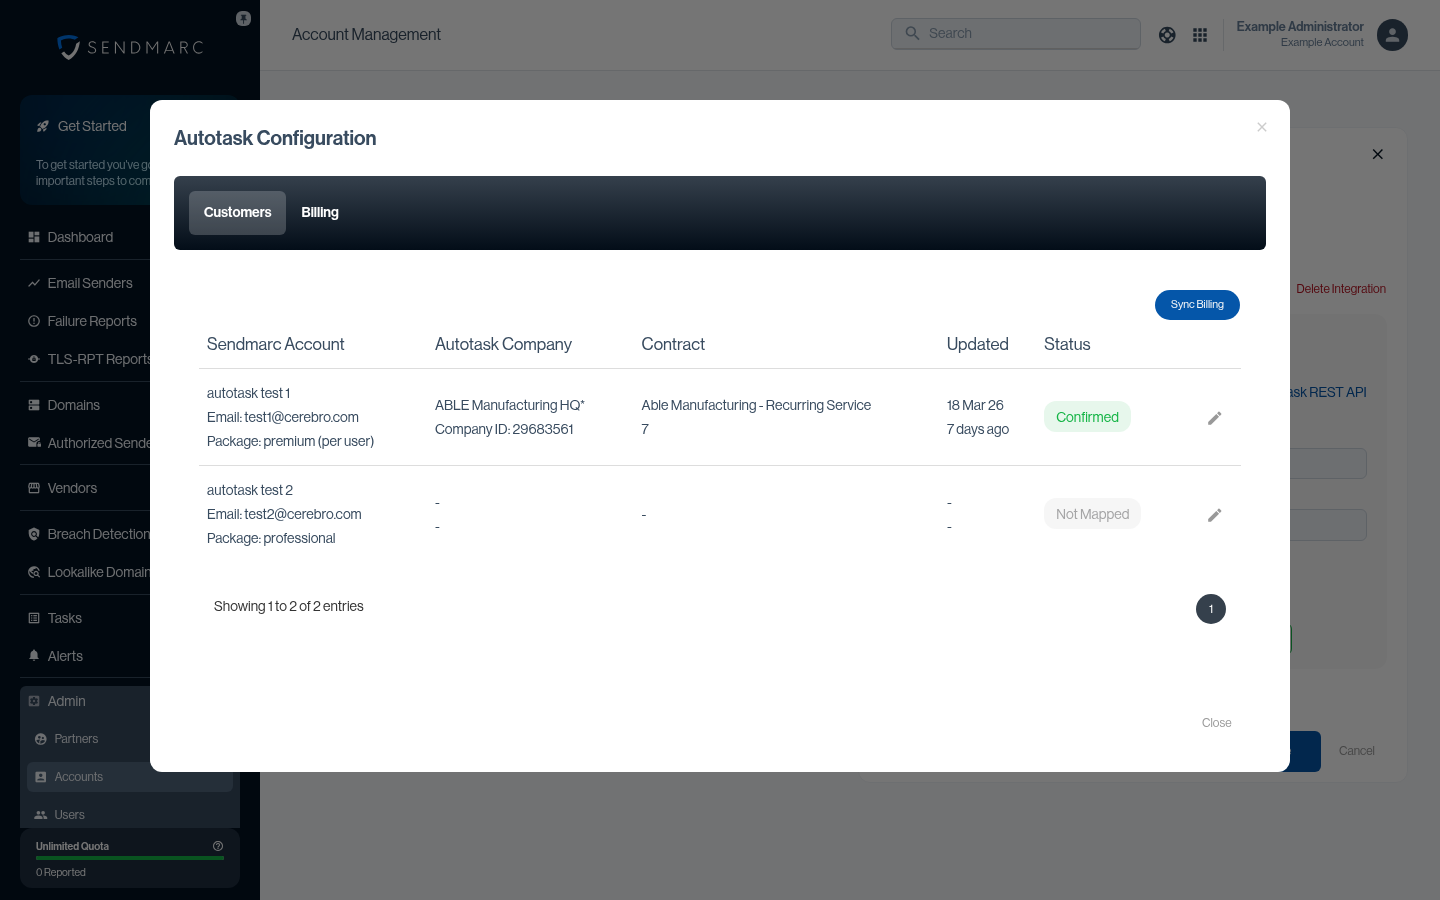This screenshot has height=900, width=1440.
Task: Open the apps grid icon in header
Action: click(1200, 35)
